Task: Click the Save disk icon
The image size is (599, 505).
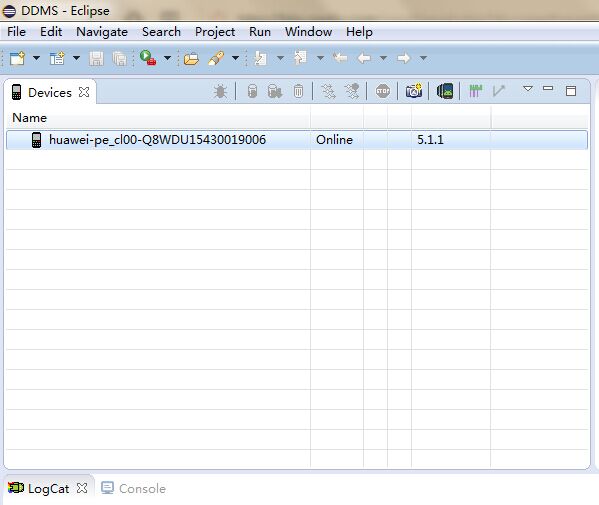Action: point(96,58)
